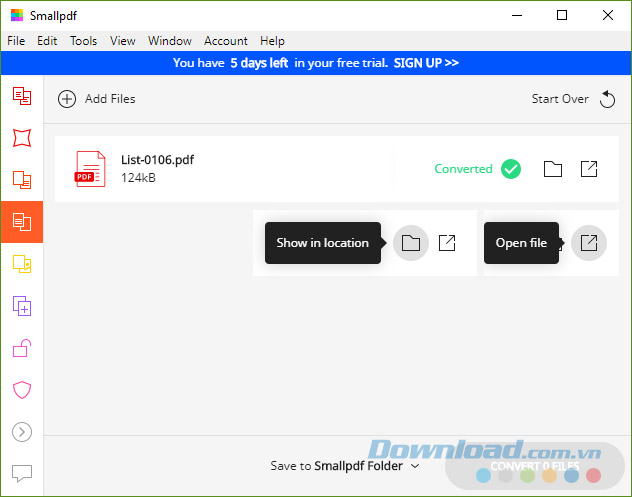This screenshot has width=632, height=497.
Task: Open the feedback speech bubble icon
Action: click(22, 474)
